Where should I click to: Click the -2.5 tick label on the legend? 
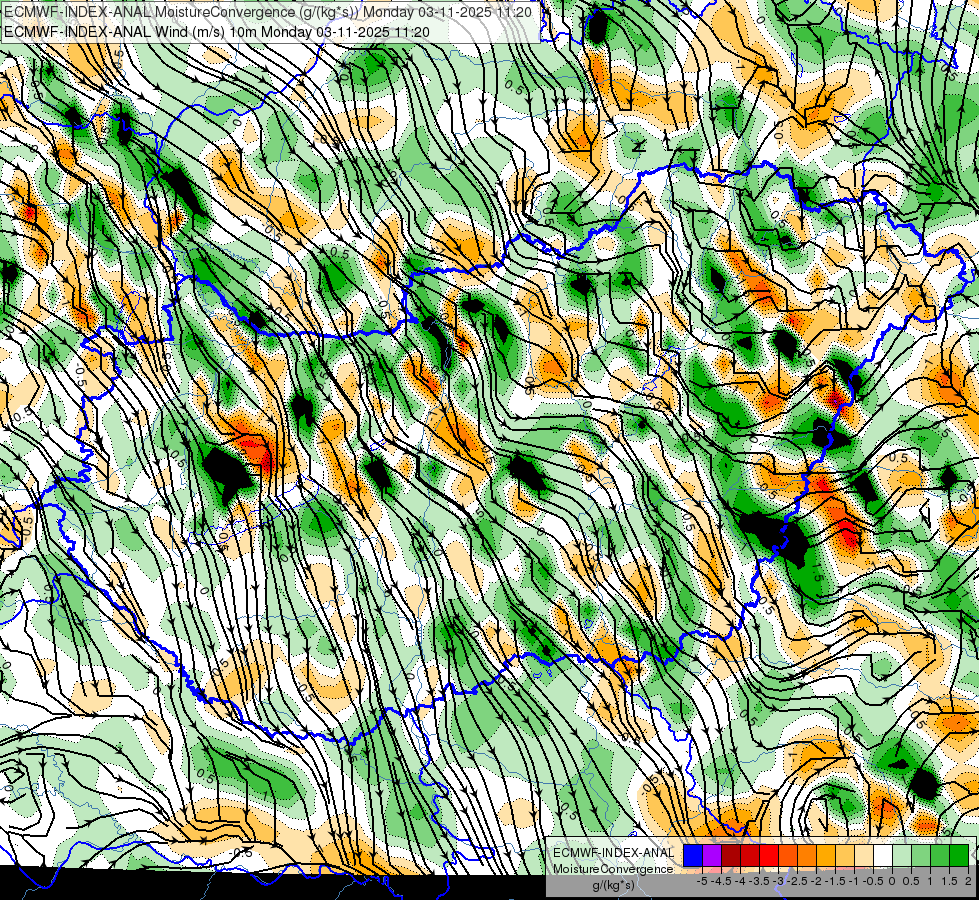click(797, 881)
